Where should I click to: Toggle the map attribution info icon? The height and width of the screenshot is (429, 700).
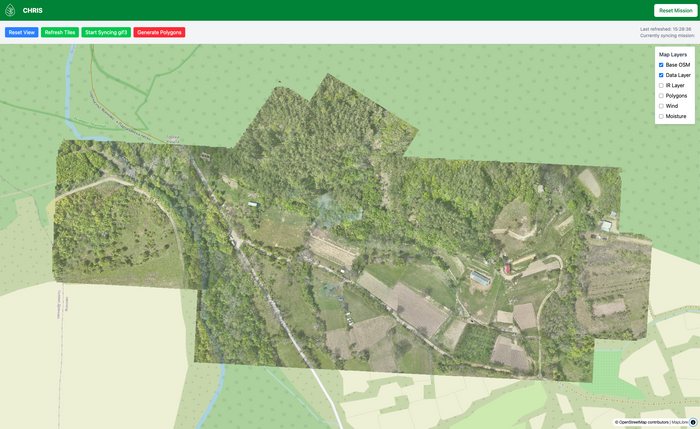(693, 422)
